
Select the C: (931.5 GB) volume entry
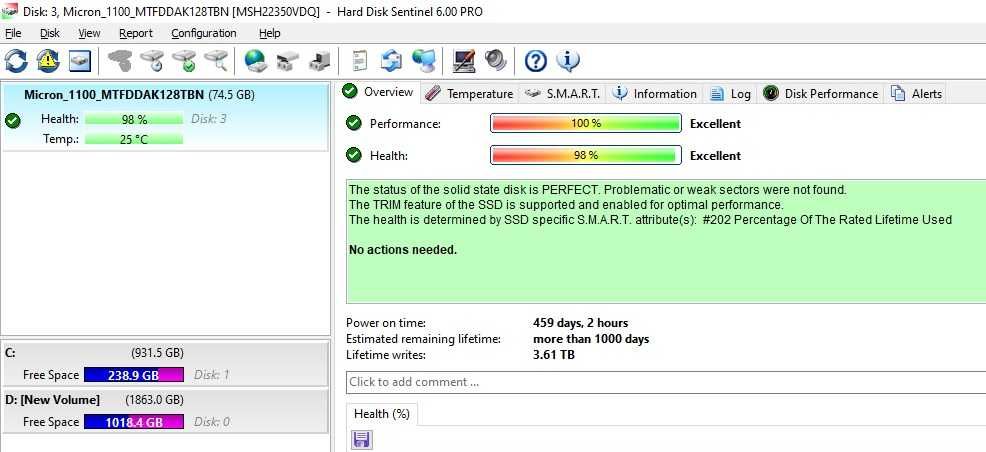point(165,363)
